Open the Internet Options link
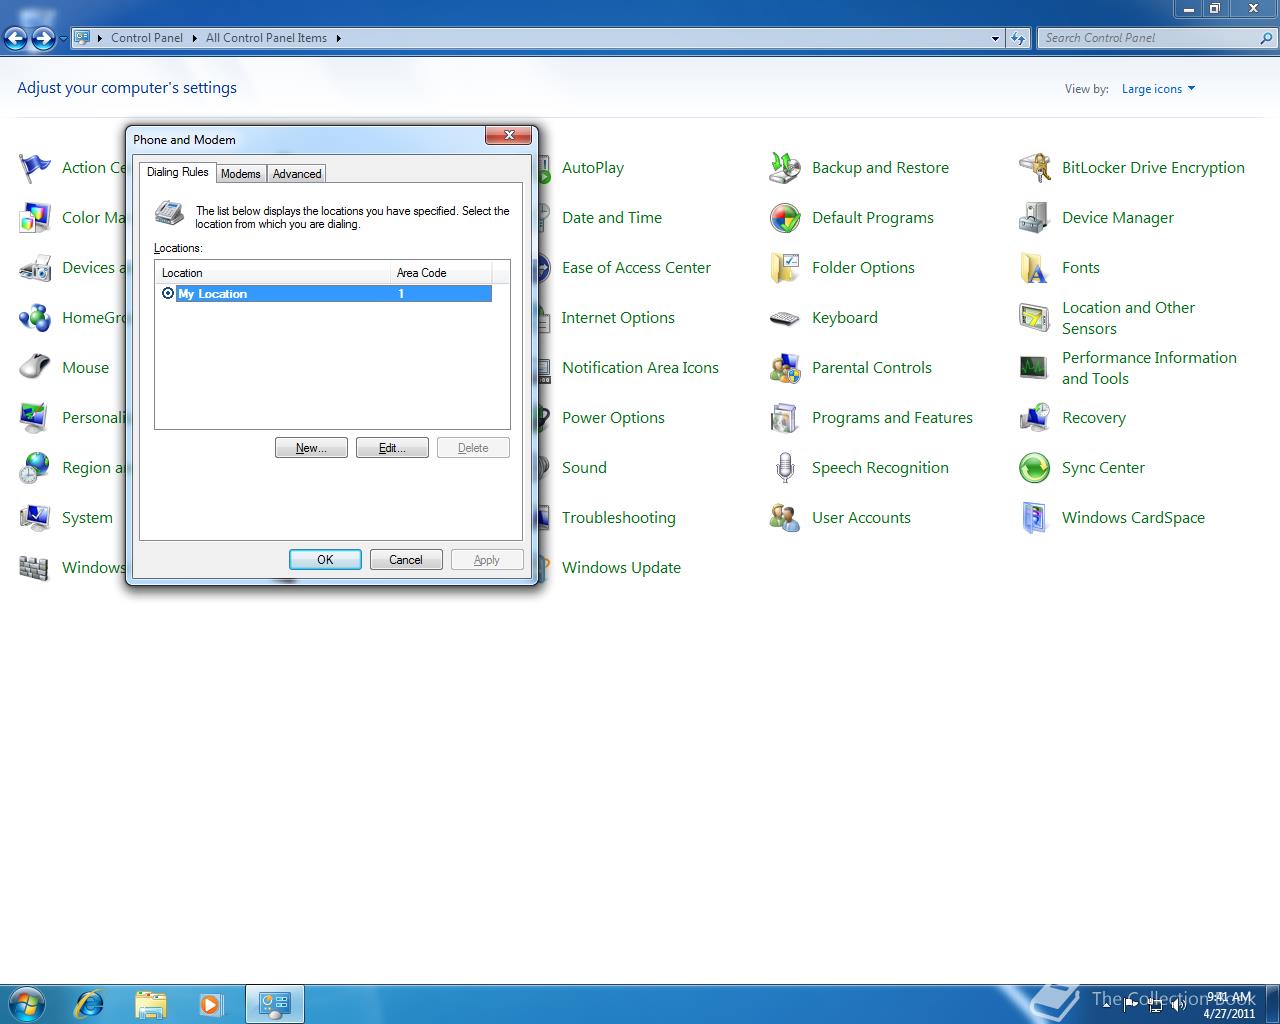 tap(618, 318)
